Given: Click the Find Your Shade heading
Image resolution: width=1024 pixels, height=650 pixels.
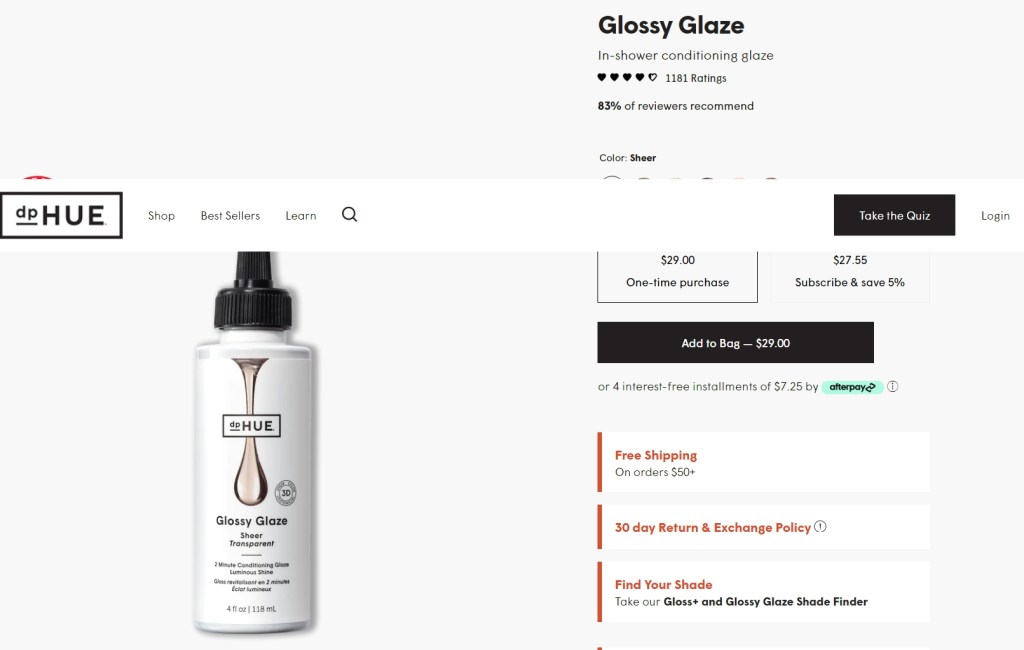Looking at the screenshot, I should click(x=663, y=584).
